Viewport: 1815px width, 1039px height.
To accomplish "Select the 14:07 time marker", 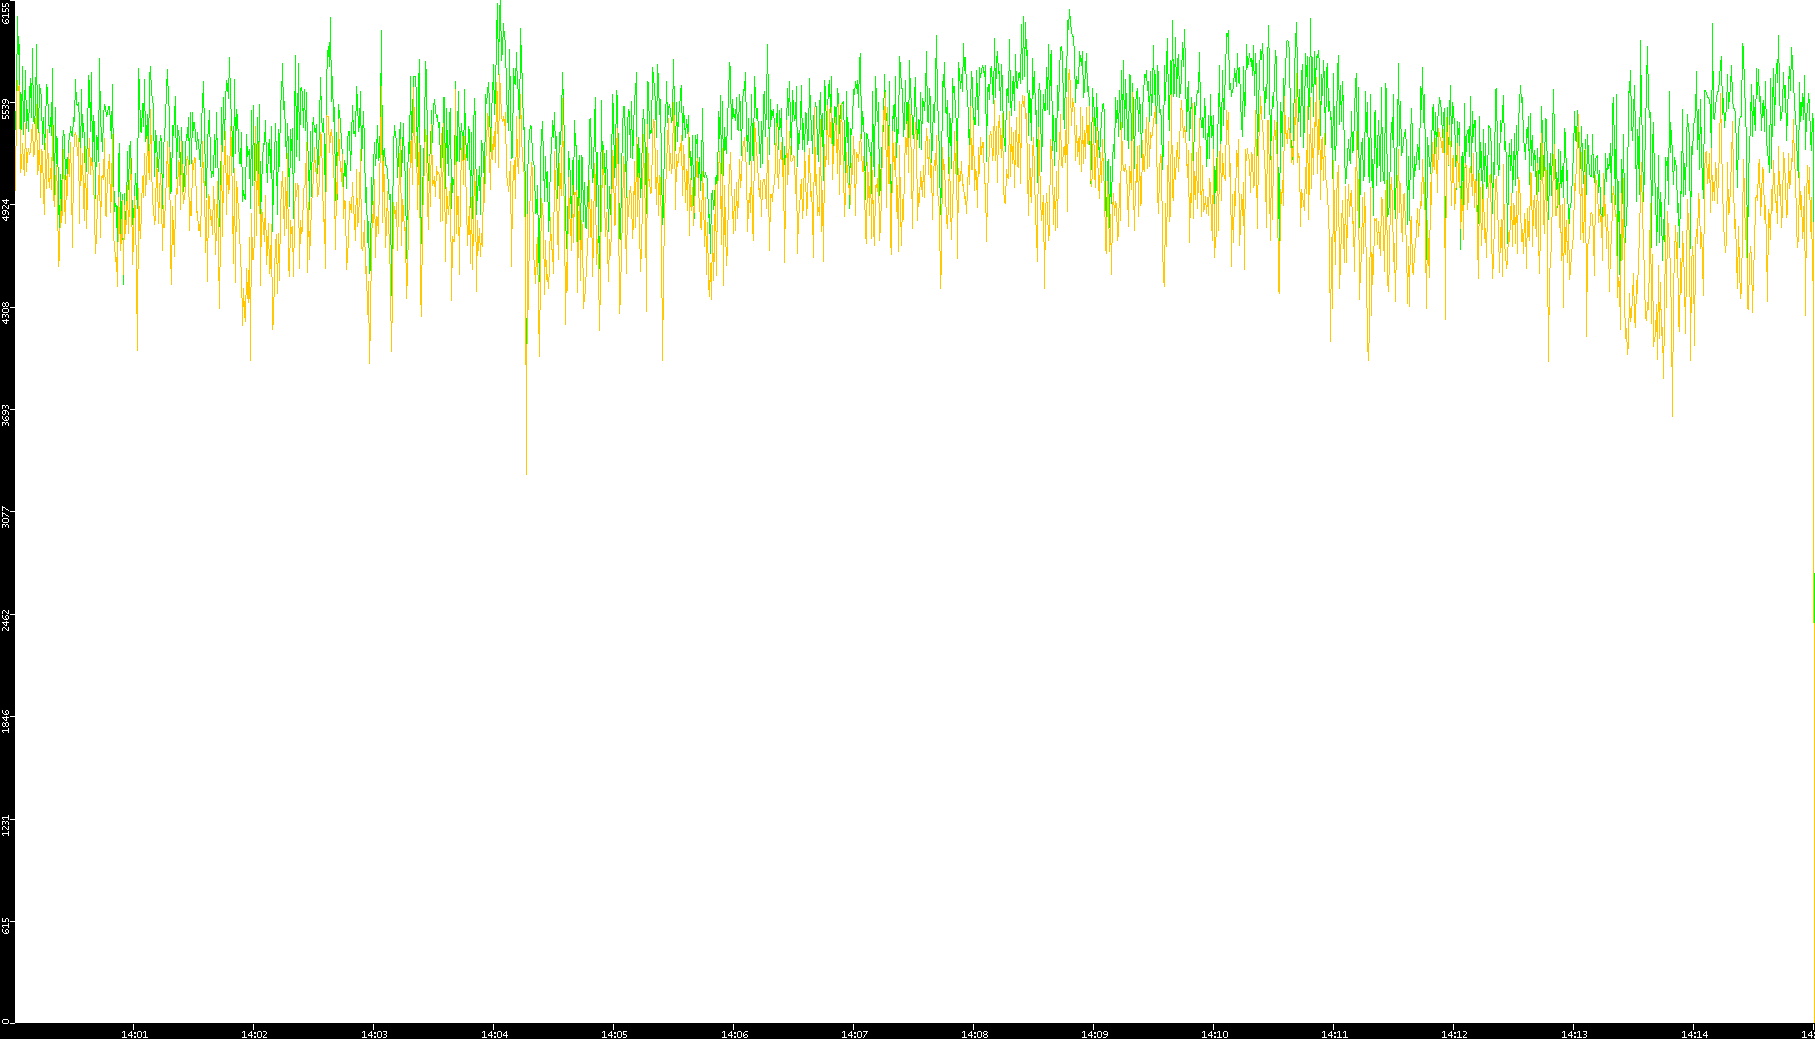I will tap(854, 1034).
